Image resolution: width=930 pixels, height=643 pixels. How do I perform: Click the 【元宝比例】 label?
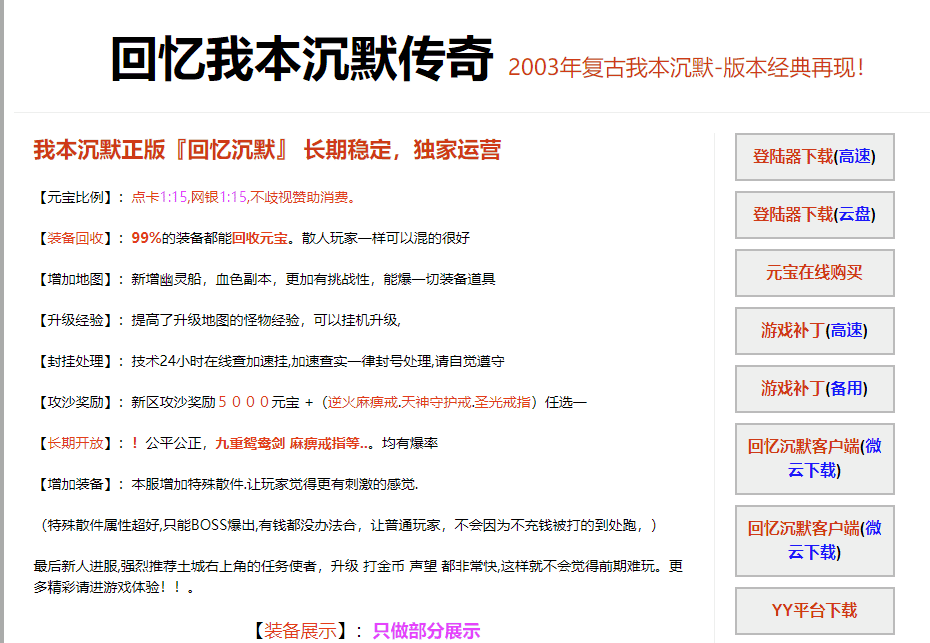pos(75,198)
